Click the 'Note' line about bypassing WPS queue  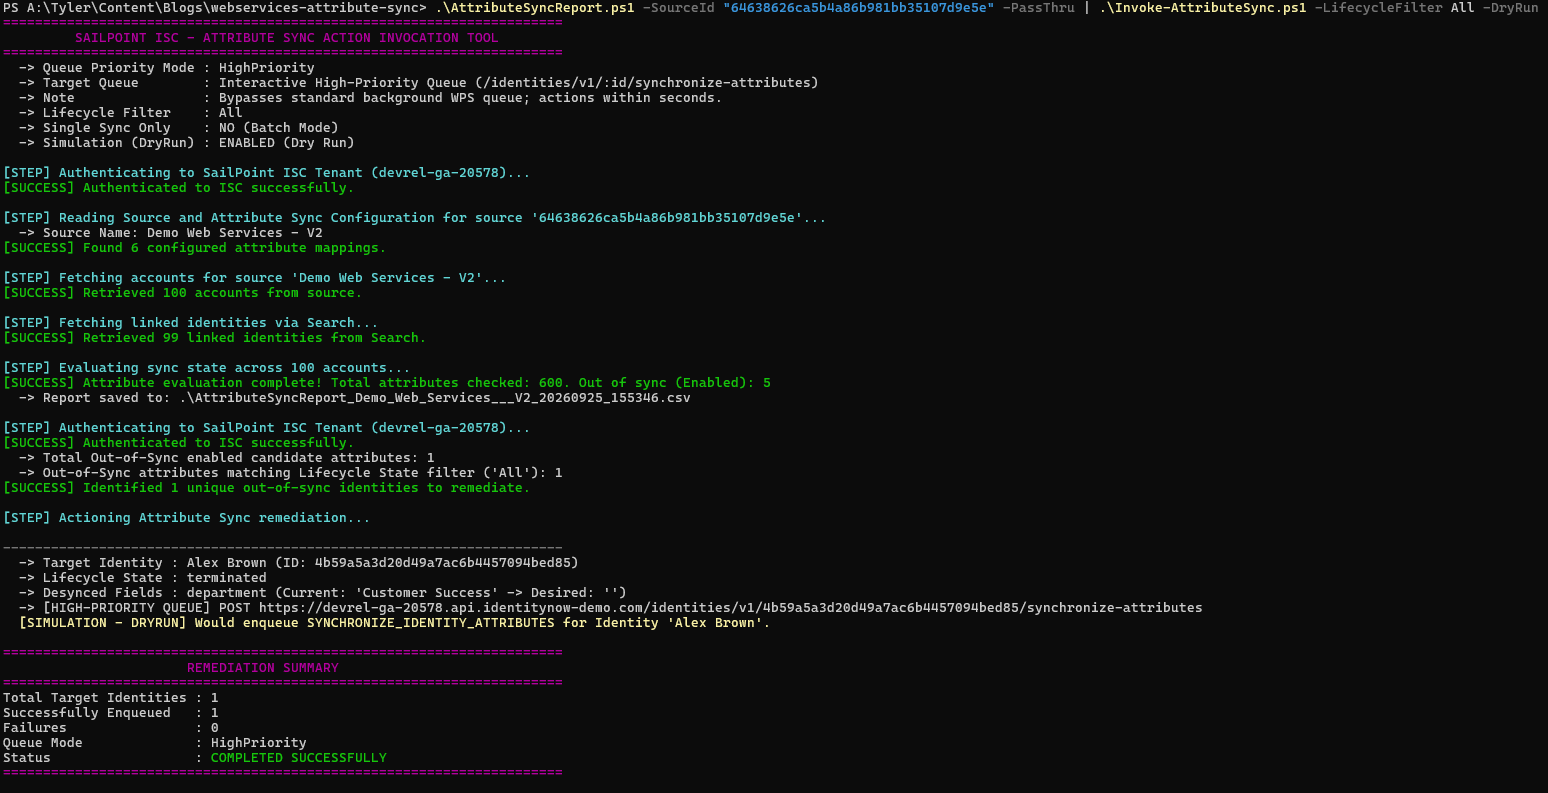pyautogui.click(x=371, y=98)
